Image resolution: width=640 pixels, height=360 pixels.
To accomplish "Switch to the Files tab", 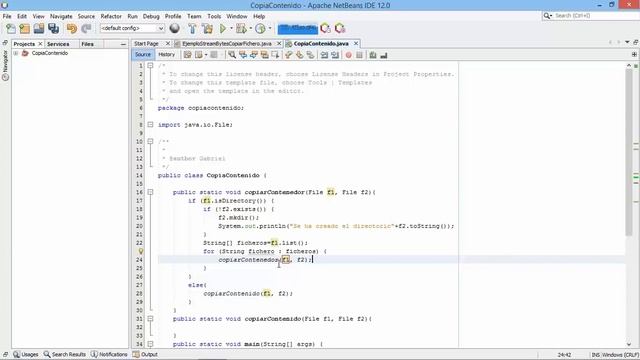I will coord(87,44).
